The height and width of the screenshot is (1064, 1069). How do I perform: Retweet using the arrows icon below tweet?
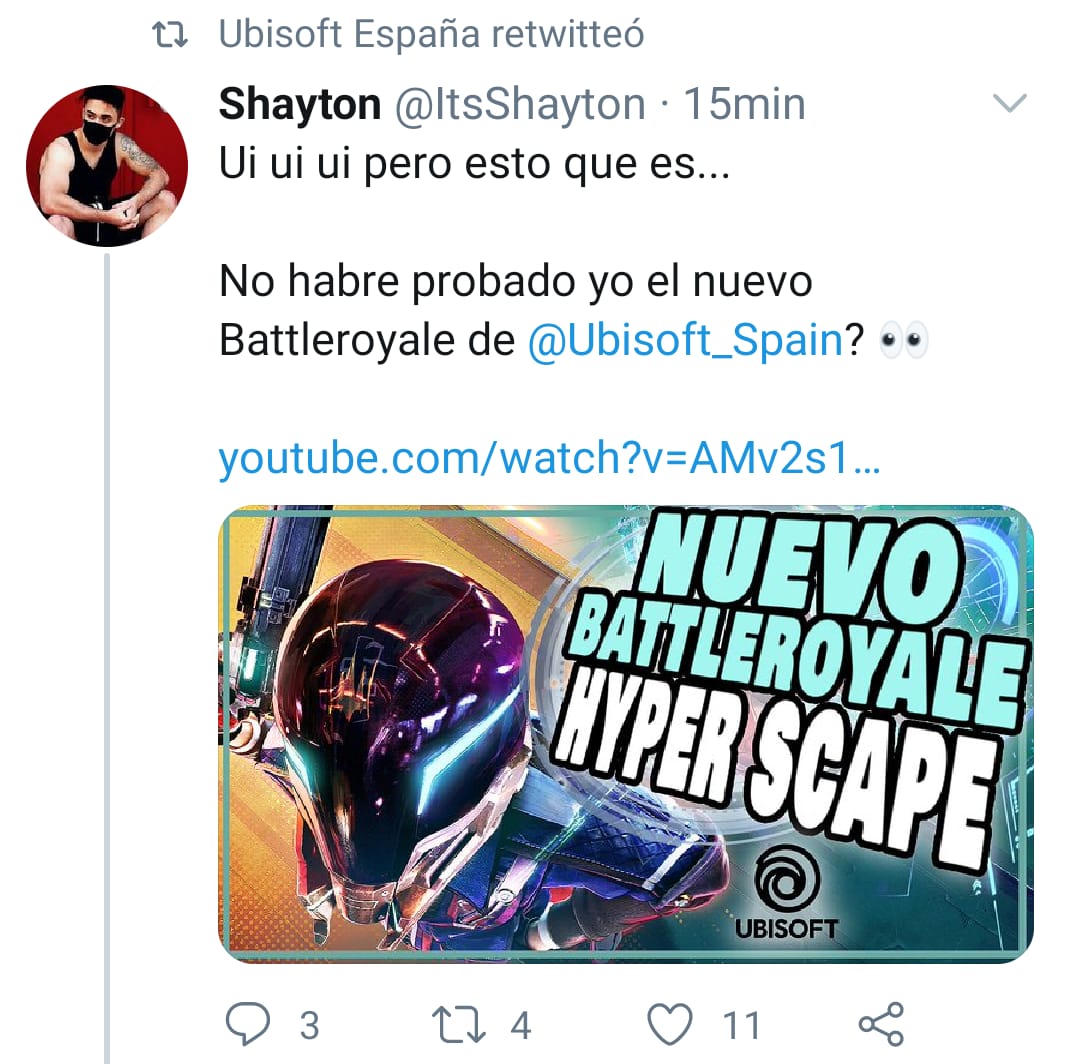pos(459,1025)
